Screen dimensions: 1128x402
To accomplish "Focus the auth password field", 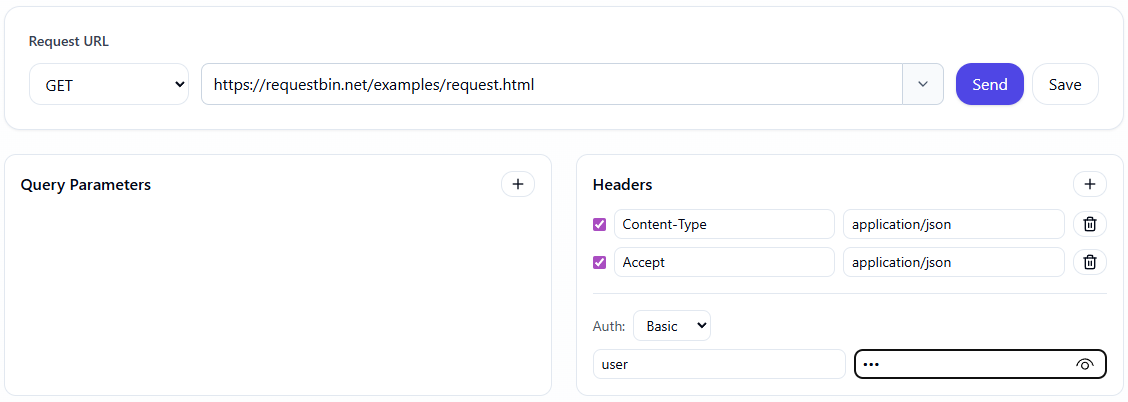I will click(x=960, y=365).
